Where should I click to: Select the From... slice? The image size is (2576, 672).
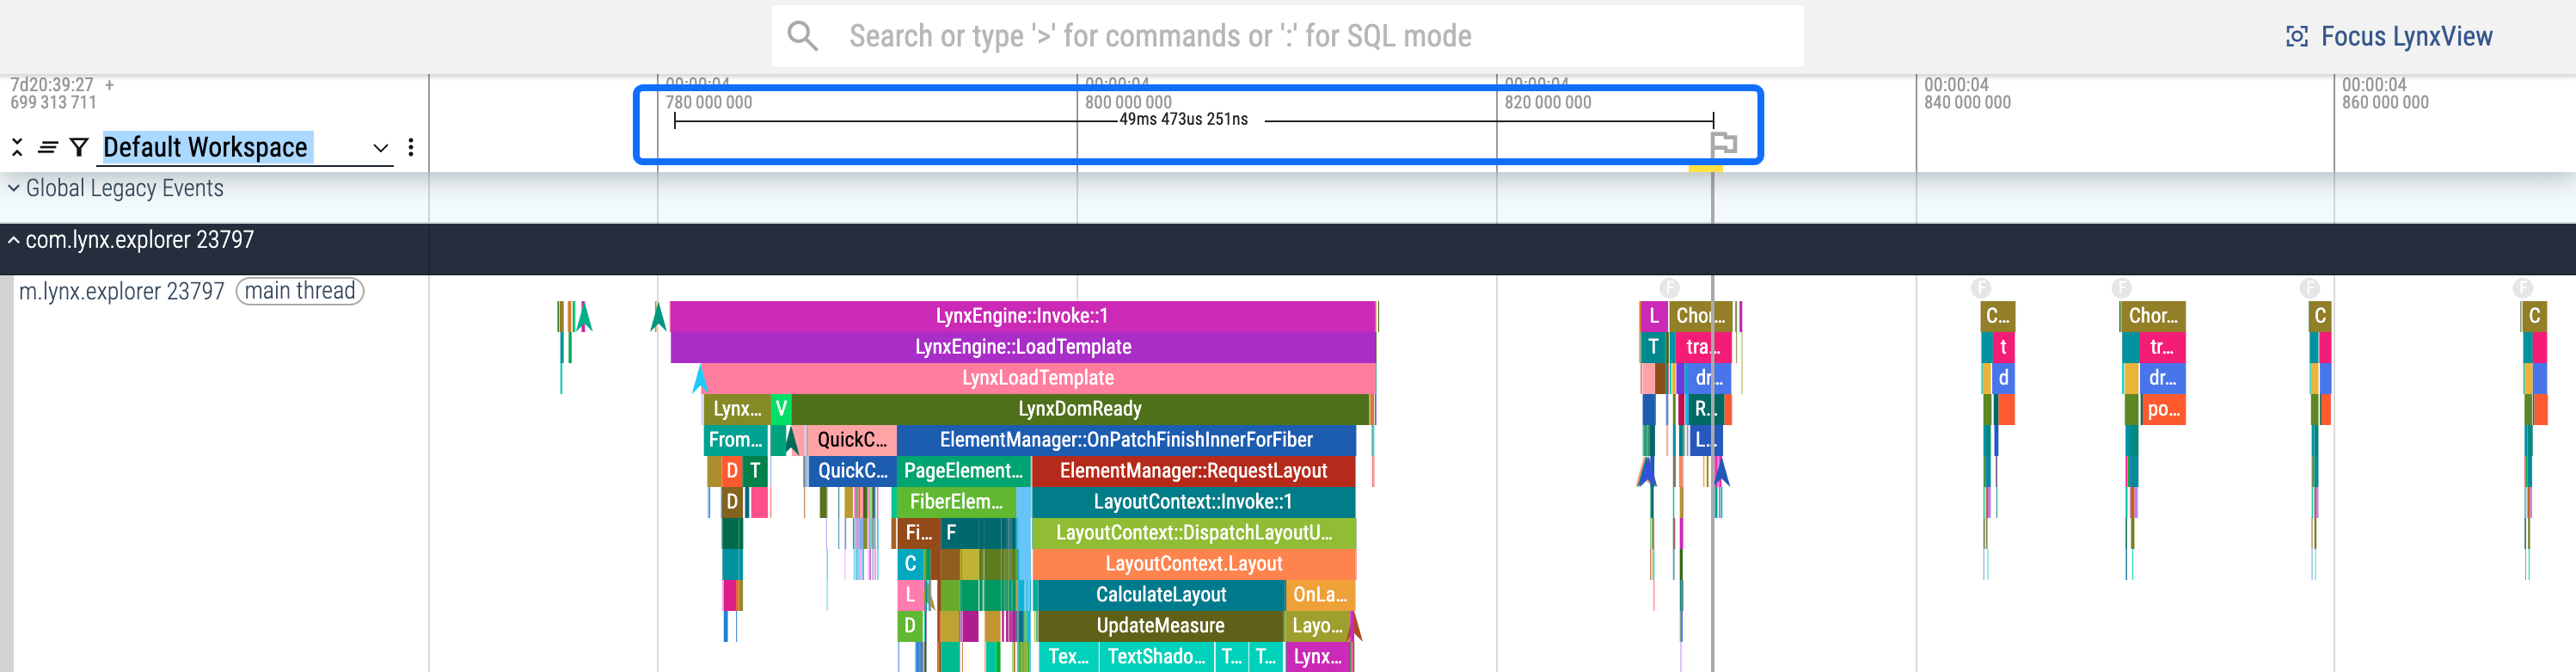click(x=735, y=440)
